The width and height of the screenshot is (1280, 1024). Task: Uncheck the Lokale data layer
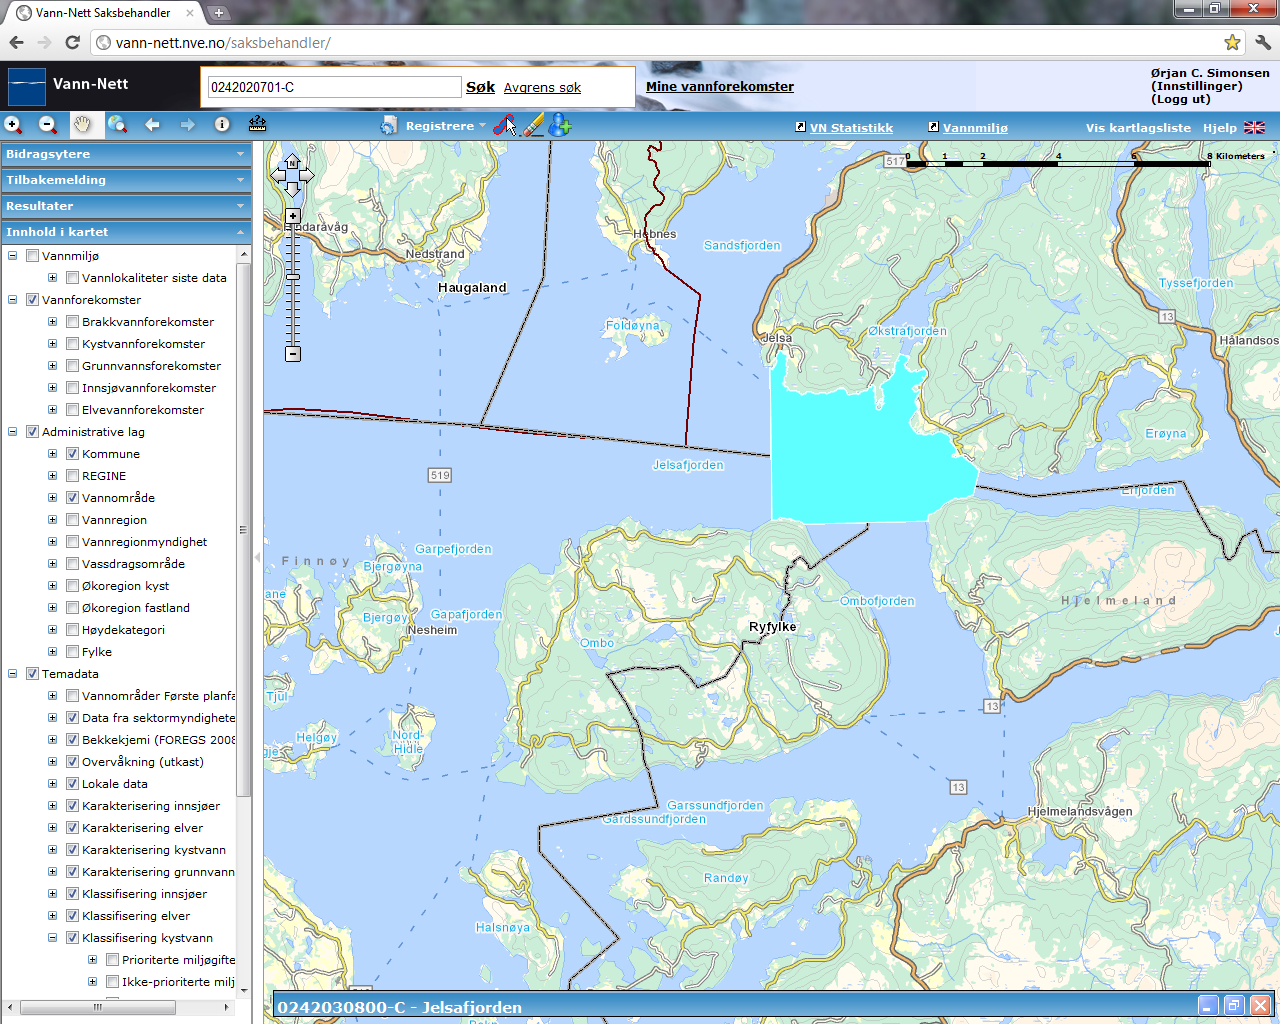pos(72,784)
